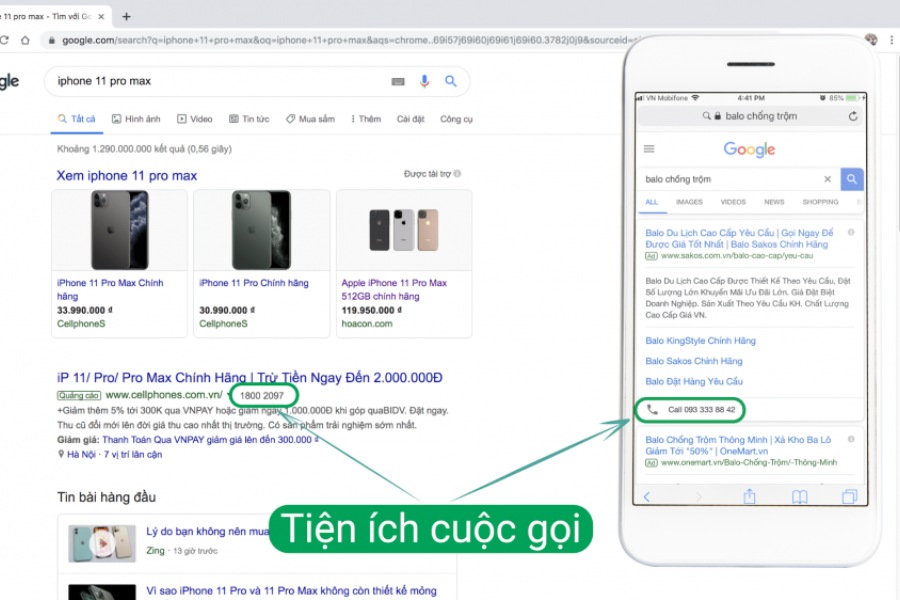The image size is (900, 600).
Task: Tap the blue search button on phone
Action: point(852,179)
